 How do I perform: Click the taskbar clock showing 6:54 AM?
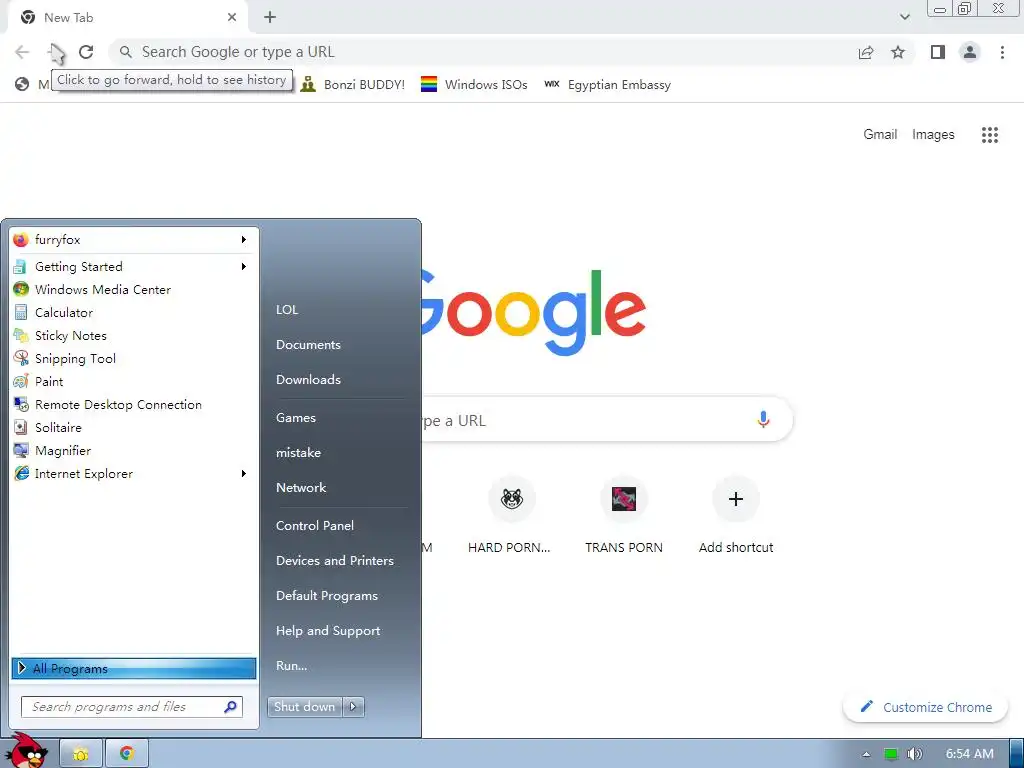coord(970,754)
